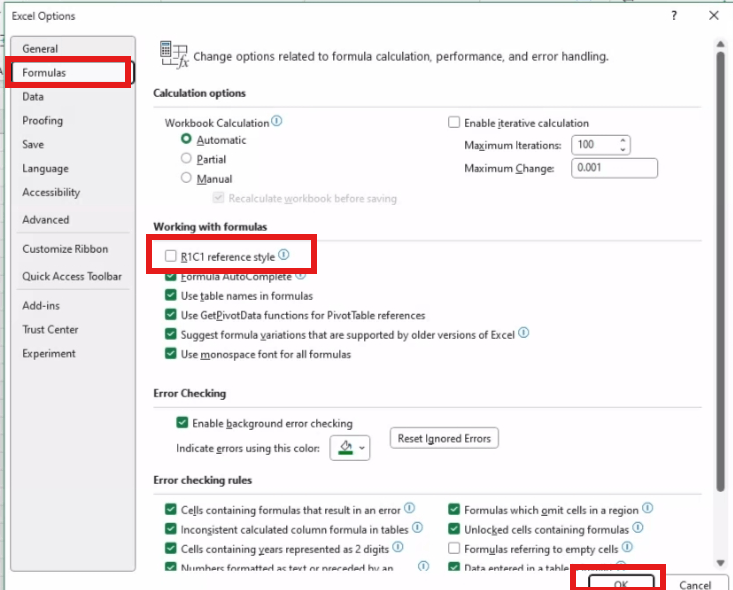Open the Add-ins category
Screen dimensions: 733x590
pos(41,306)
